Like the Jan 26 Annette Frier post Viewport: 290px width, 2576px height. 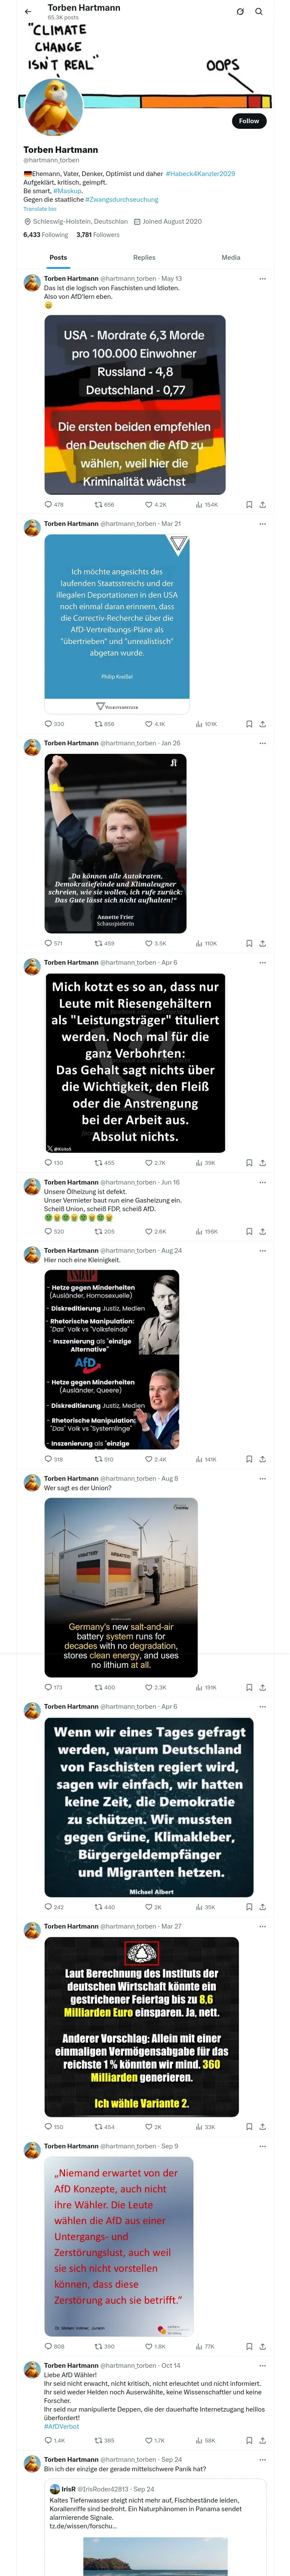150,943
